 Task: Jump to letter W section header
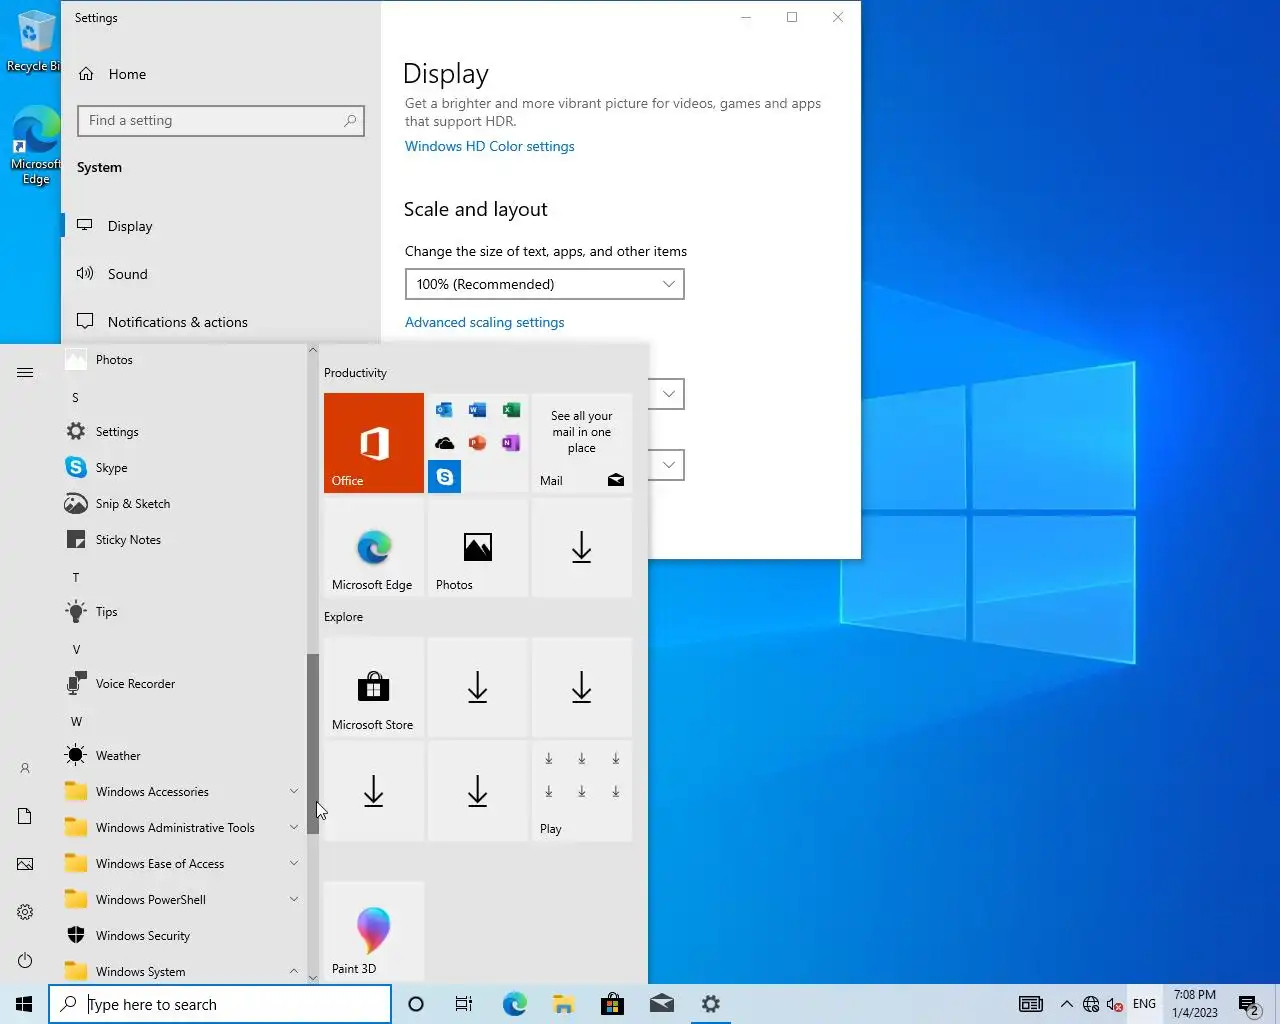[76, 722]
